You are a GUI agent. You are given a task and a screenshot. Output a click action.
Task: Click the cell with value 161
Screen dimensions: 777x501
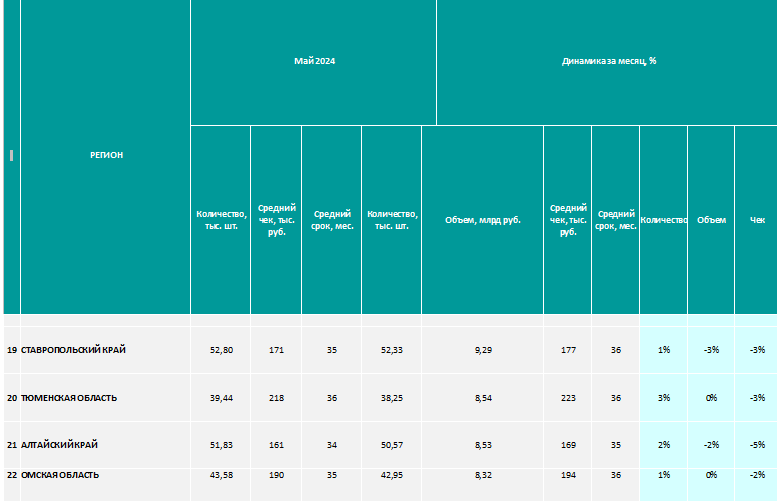276,445
